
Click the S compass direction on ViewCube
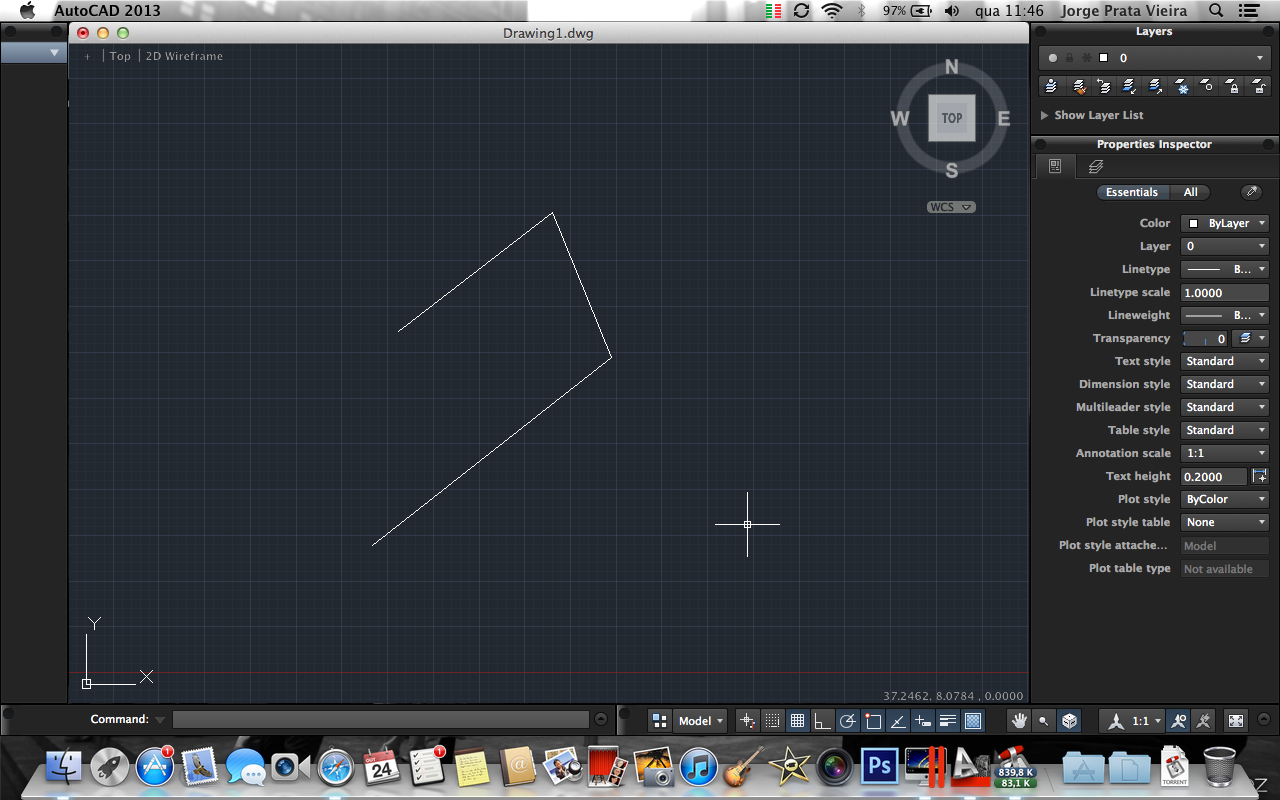click(x=951, y=171)
